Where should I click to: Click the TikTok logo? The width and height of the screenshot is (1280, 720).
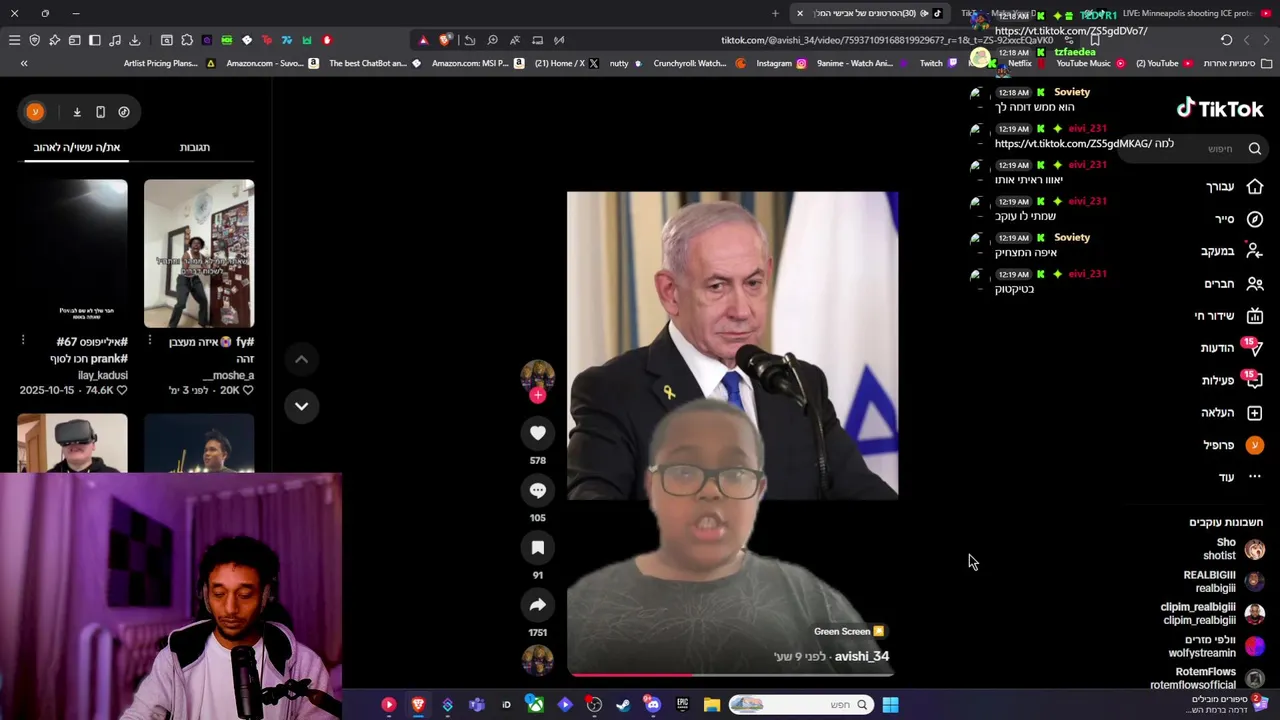coord(1219,108)
